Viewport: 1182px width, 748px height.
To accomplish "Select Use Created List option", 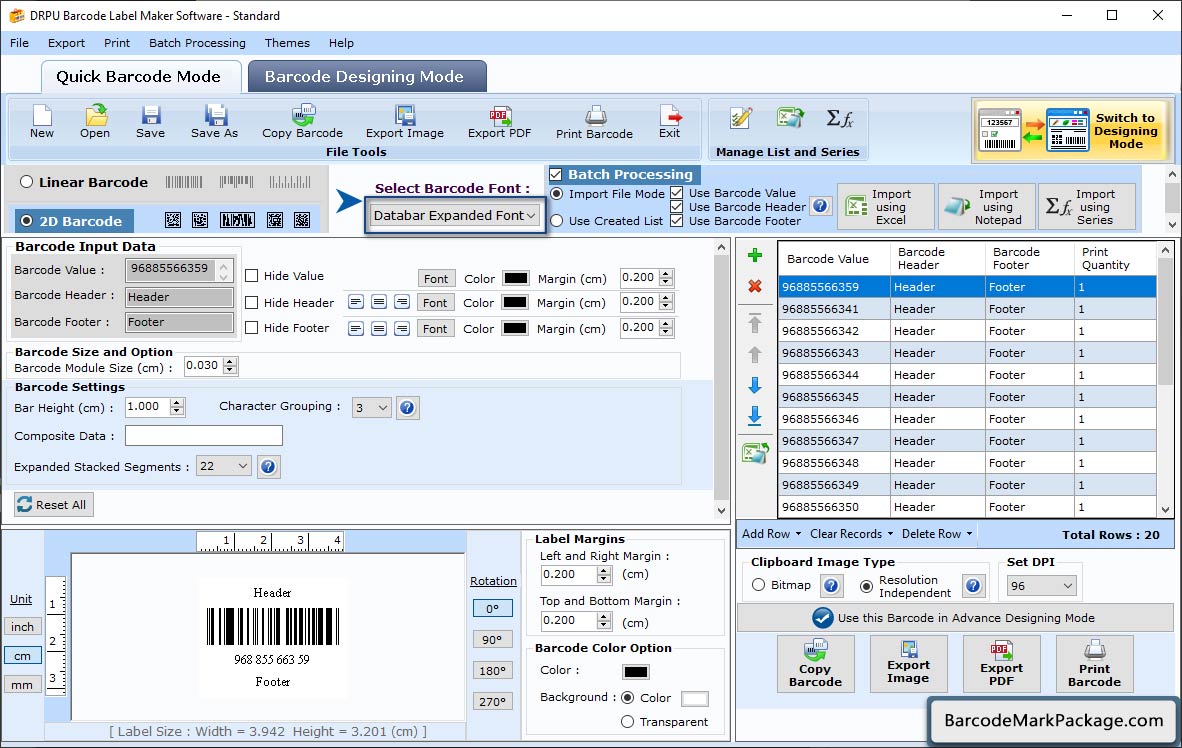I will coord(556,221).
